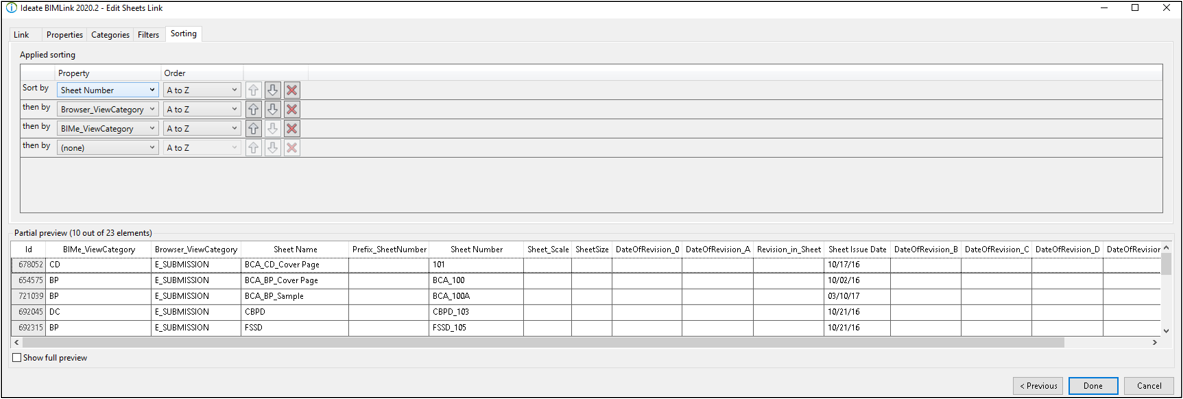Click Id cell 678052
This screenshot has width=1183, height=399.
(x=29, y=265)
